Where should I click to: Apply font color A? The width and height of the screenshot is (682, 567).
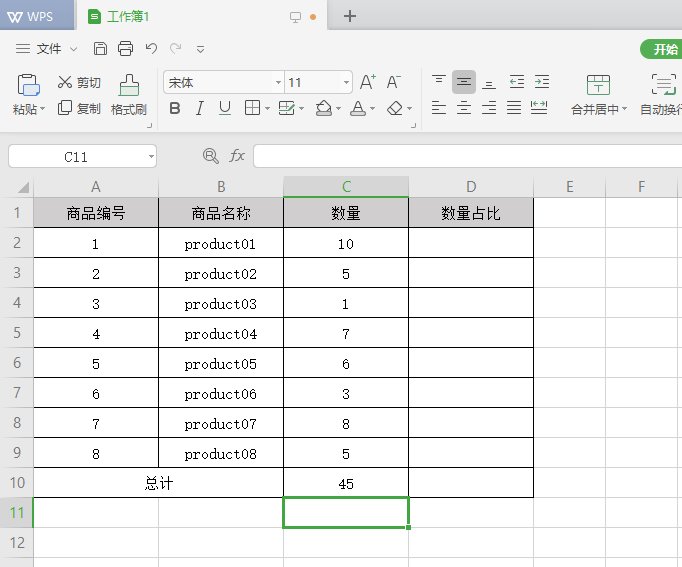pos(358,108)
